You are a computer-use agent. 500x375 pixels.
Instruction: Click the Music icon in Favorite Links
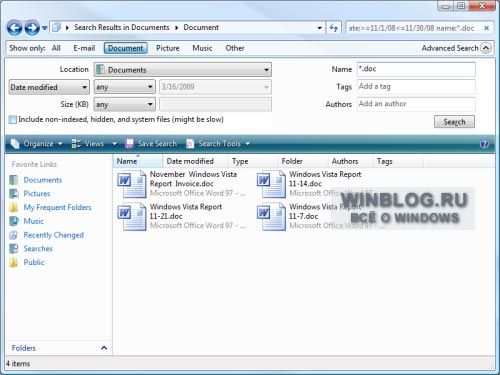(14, 221)
